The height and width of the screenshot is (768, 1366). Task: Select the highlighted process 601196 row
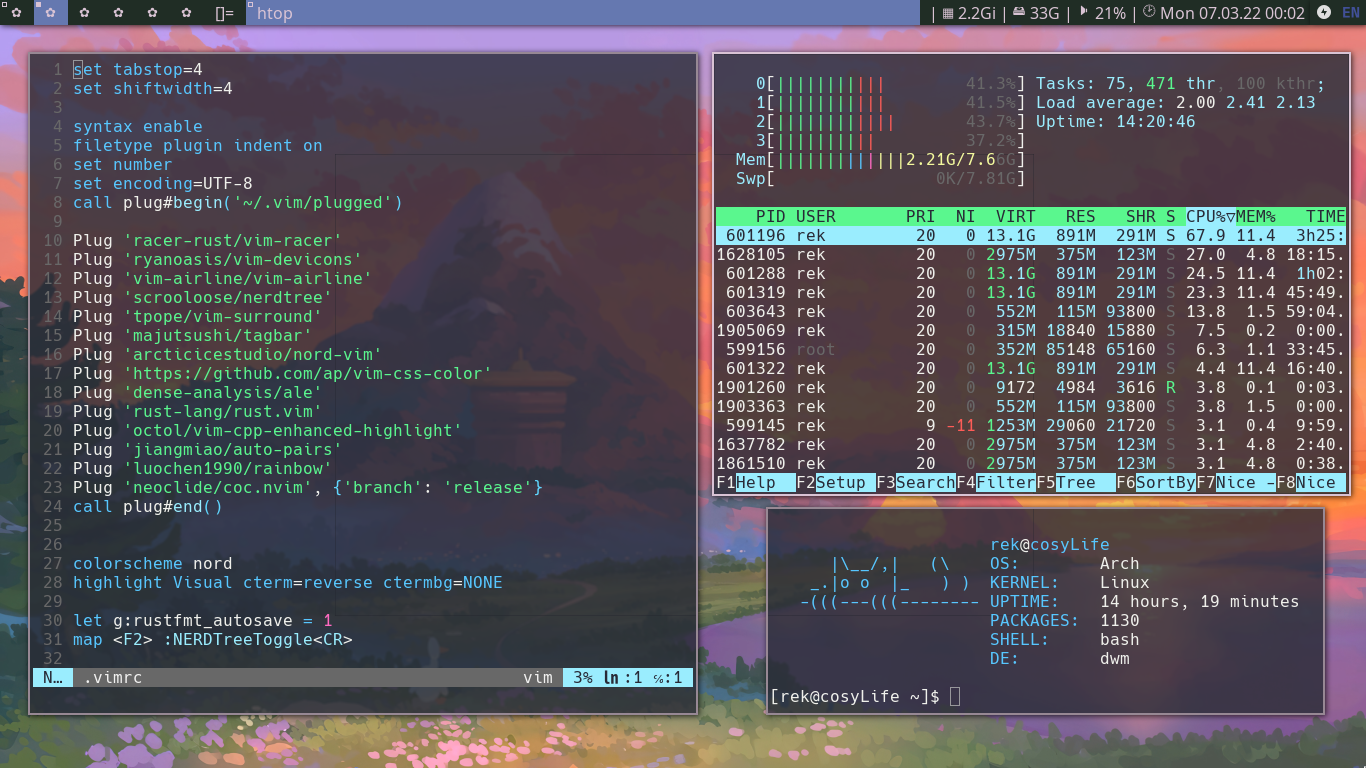[x=1031, y=235]
